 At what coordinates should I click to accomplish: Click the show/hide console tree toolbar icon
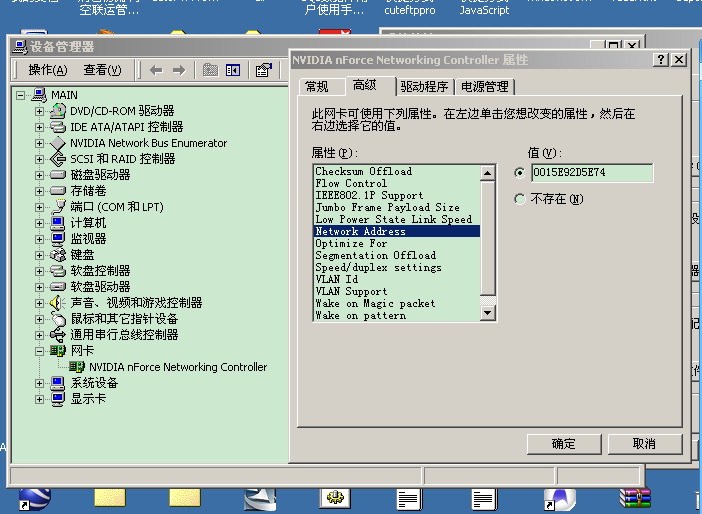click(233, 70)
